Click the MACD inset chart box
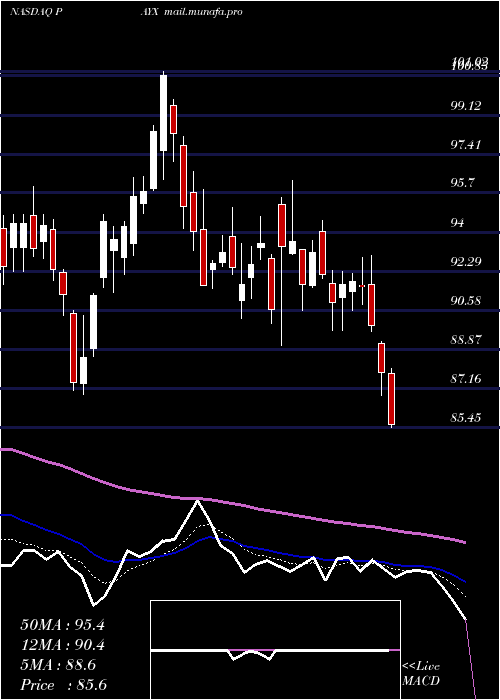This screenshot has width=500, height=700. [275, 650]
